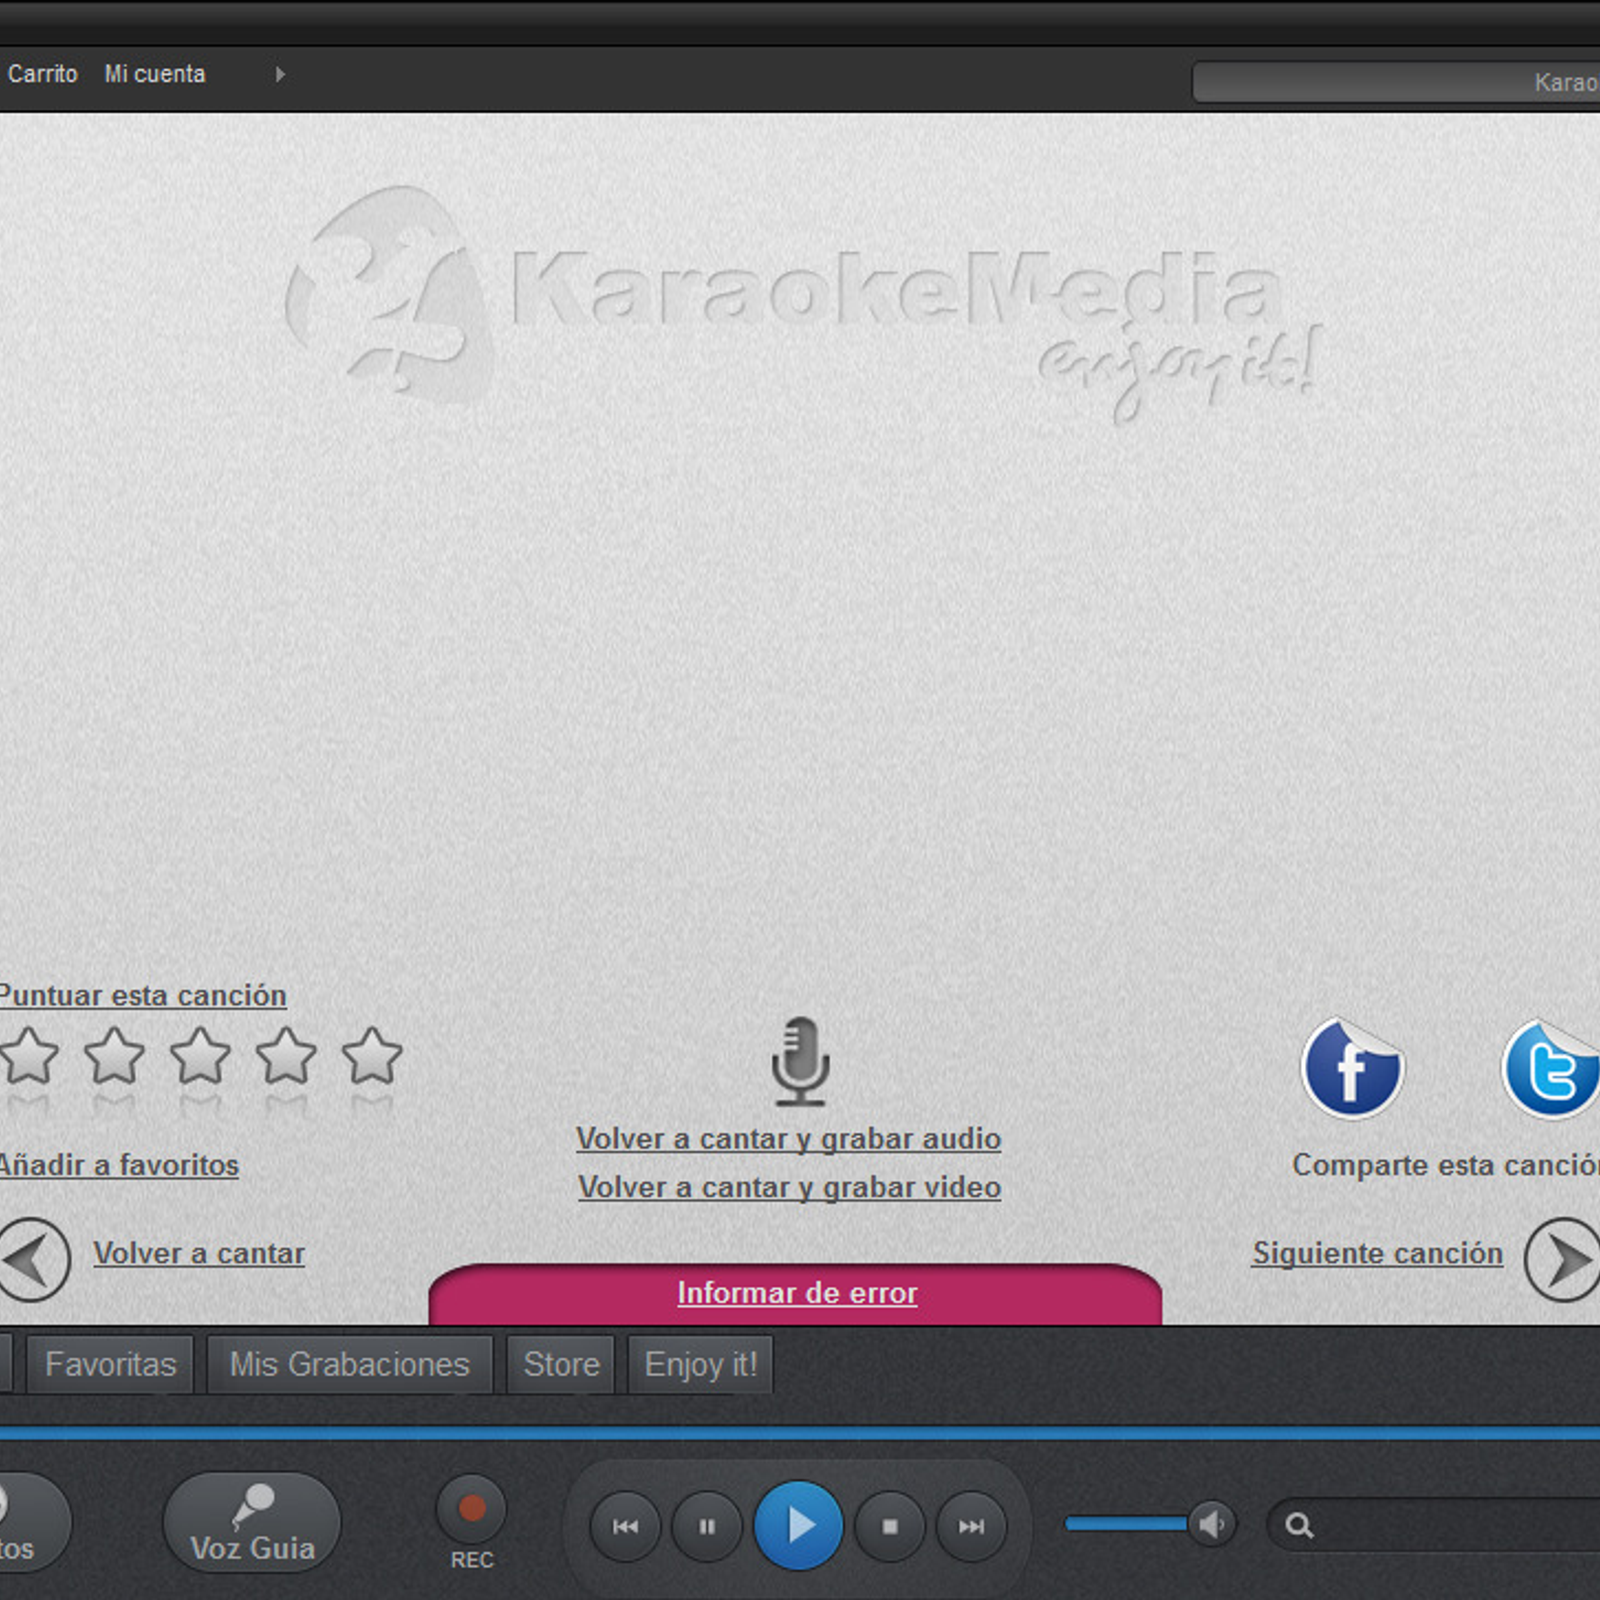Image resolution: width=1600 pixels, height=1600 pixels.
Task: Open Mi cuenta menu
Action: [x=155, y=74]
